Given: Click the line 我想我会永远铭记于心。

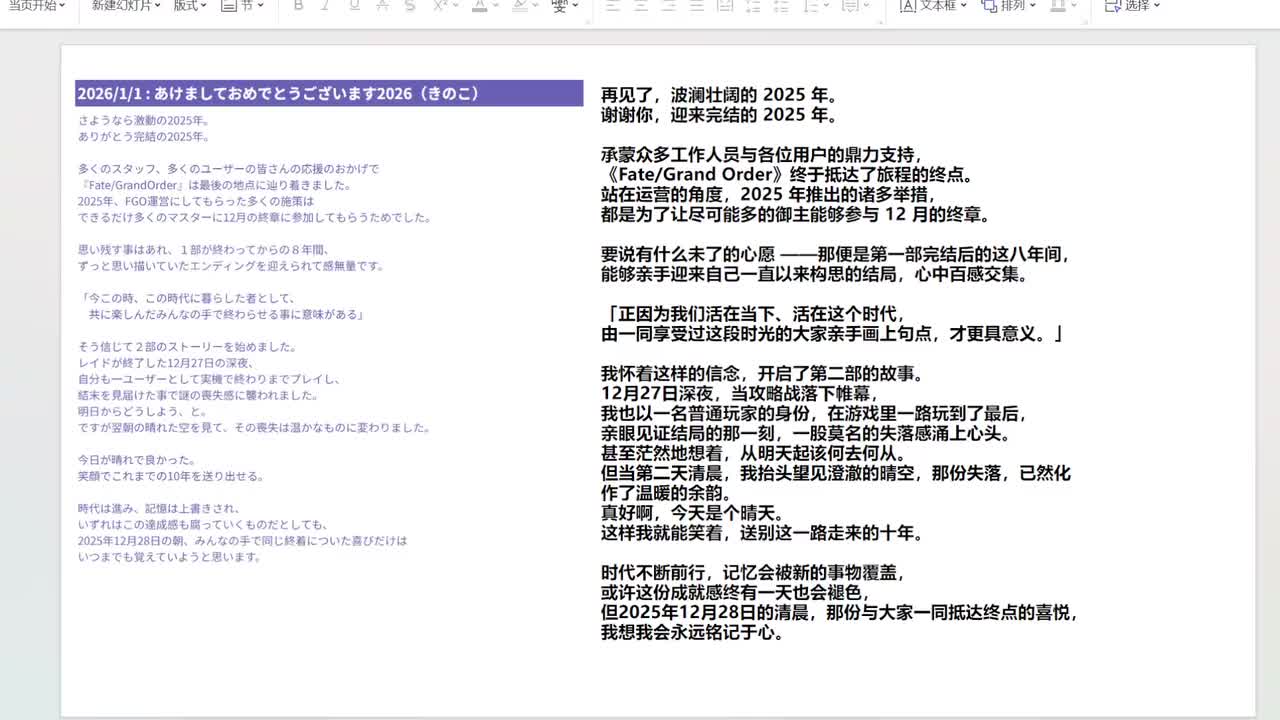Looking at the screenshot, I should [692, 632].
